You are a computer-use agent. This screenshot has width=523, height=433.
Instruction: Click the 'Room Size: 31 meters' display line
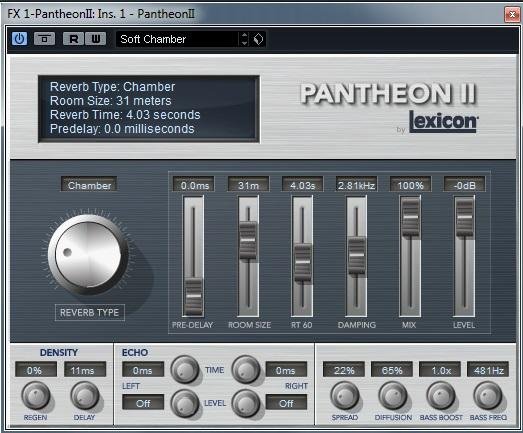point(110,101)
